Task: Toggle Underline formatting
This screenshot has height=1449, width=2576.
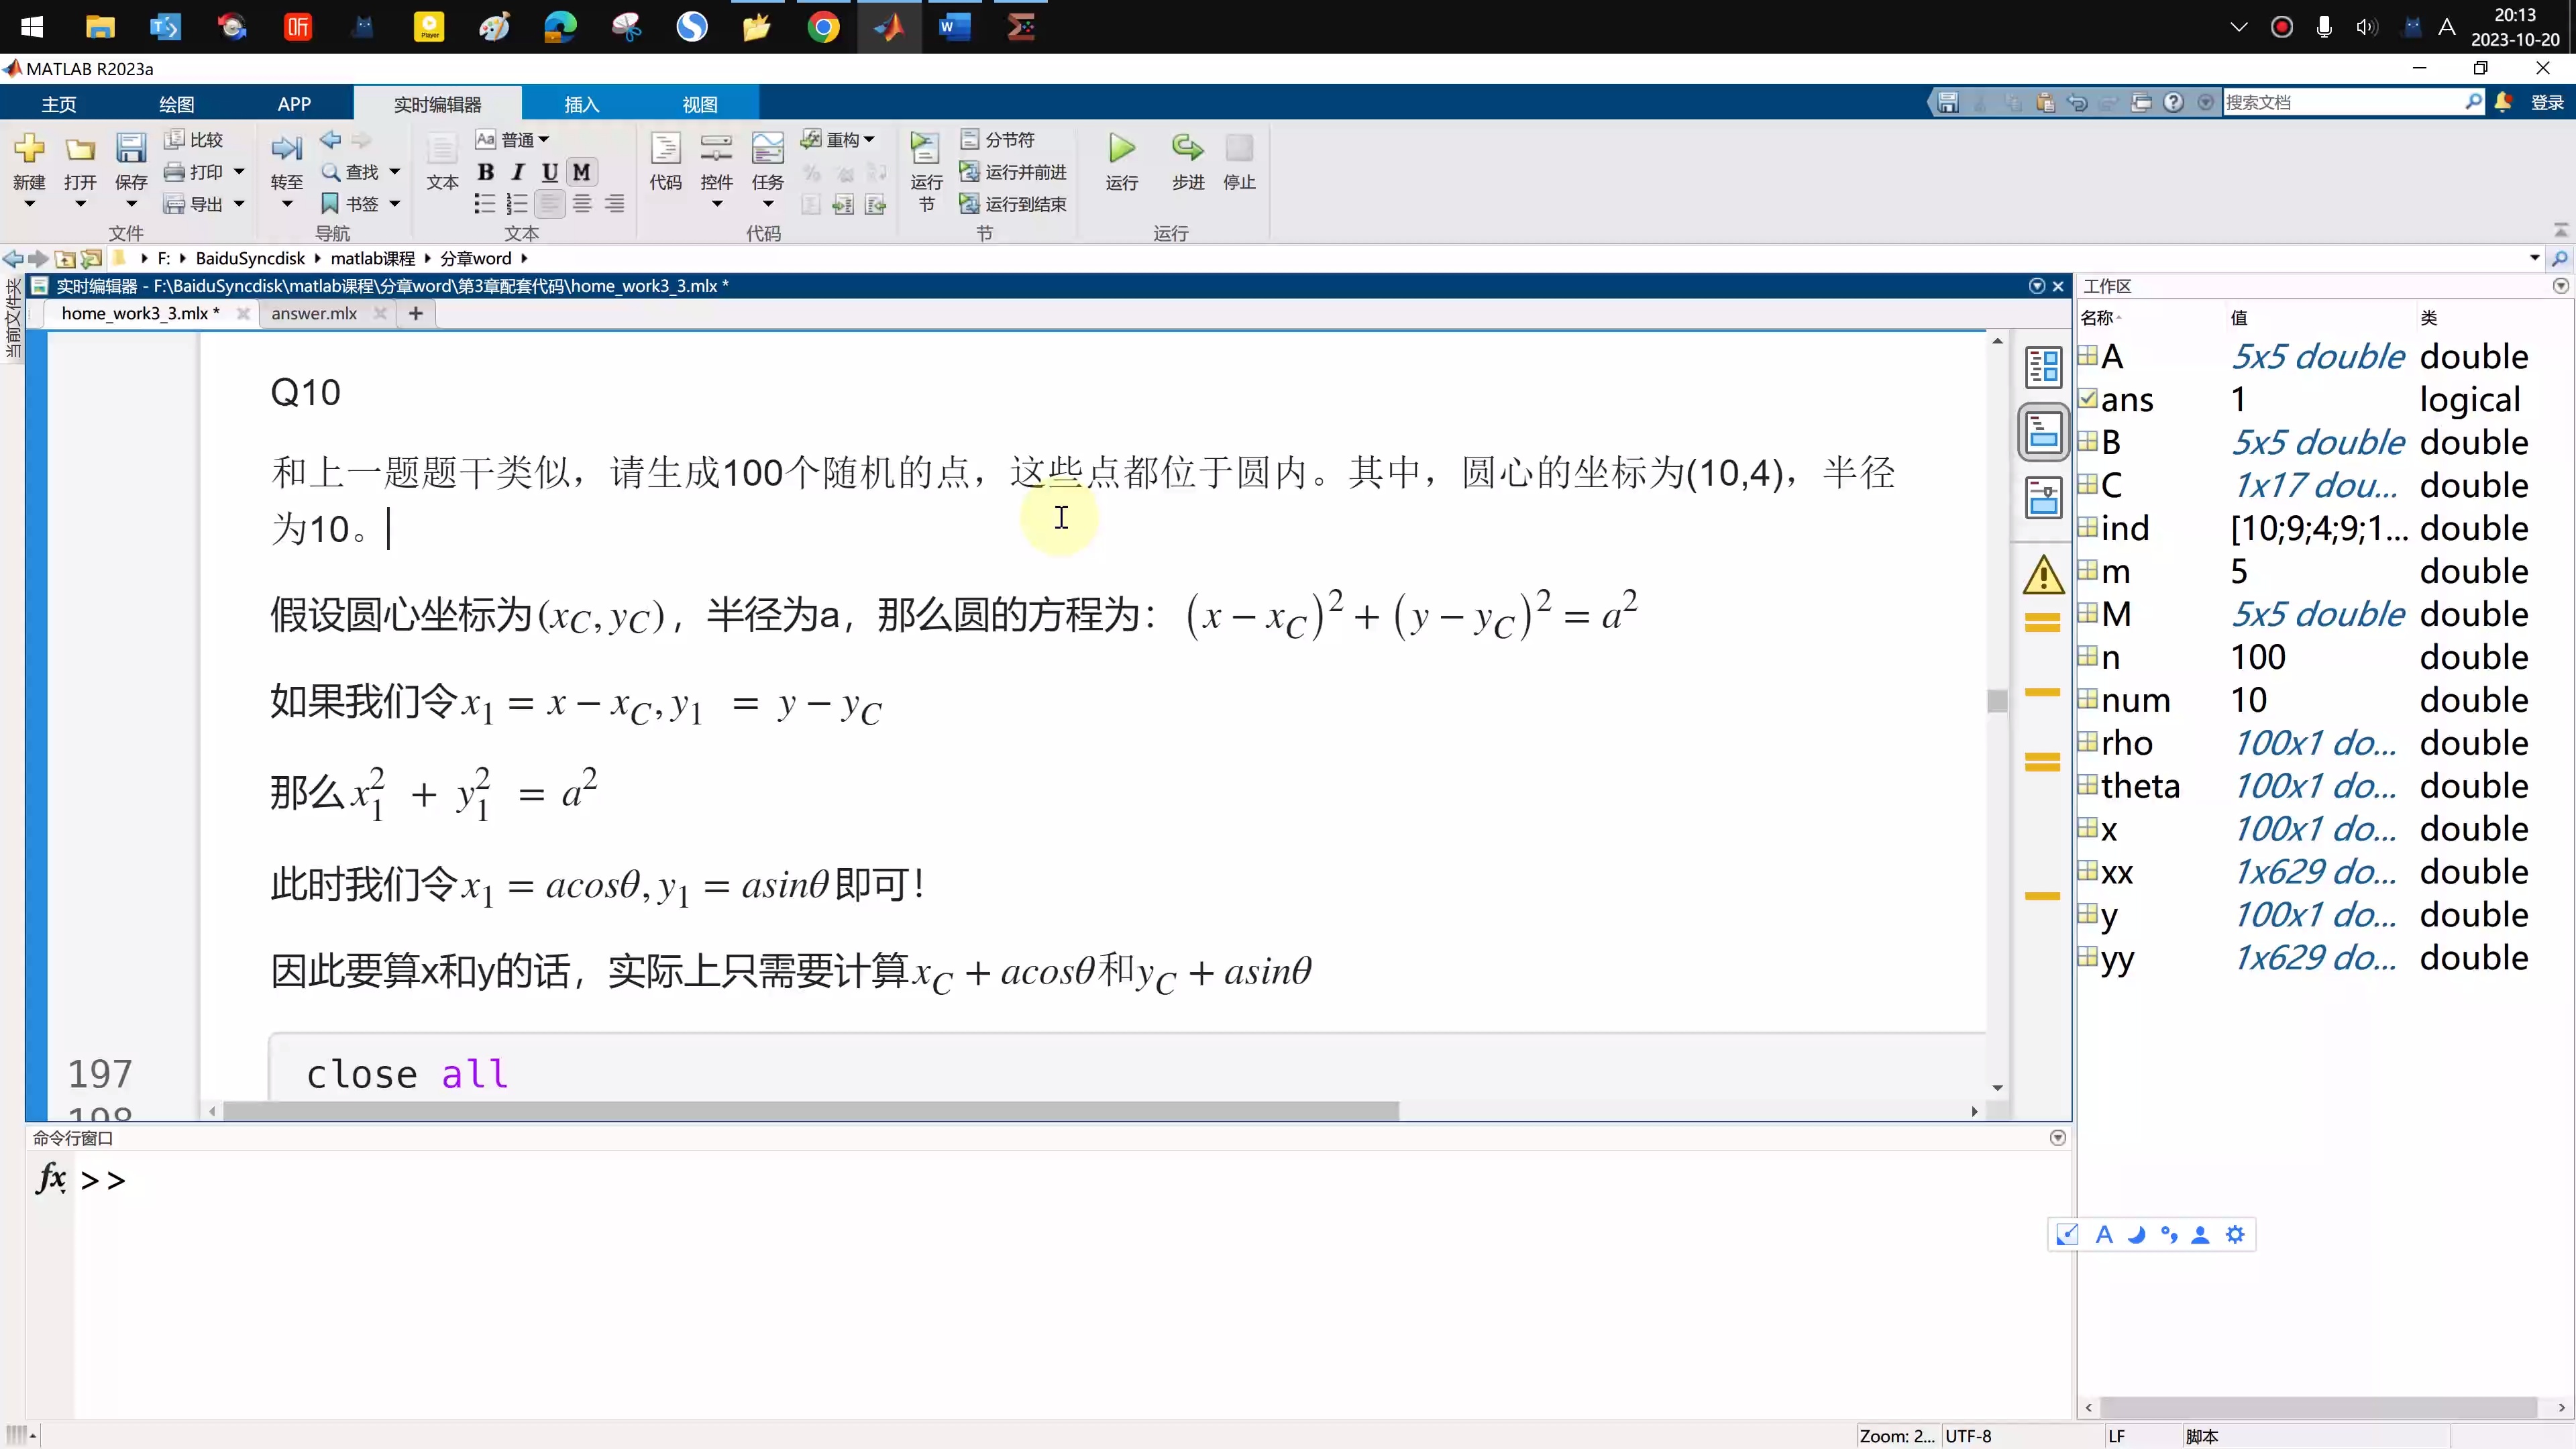Action: coord(549,172)
